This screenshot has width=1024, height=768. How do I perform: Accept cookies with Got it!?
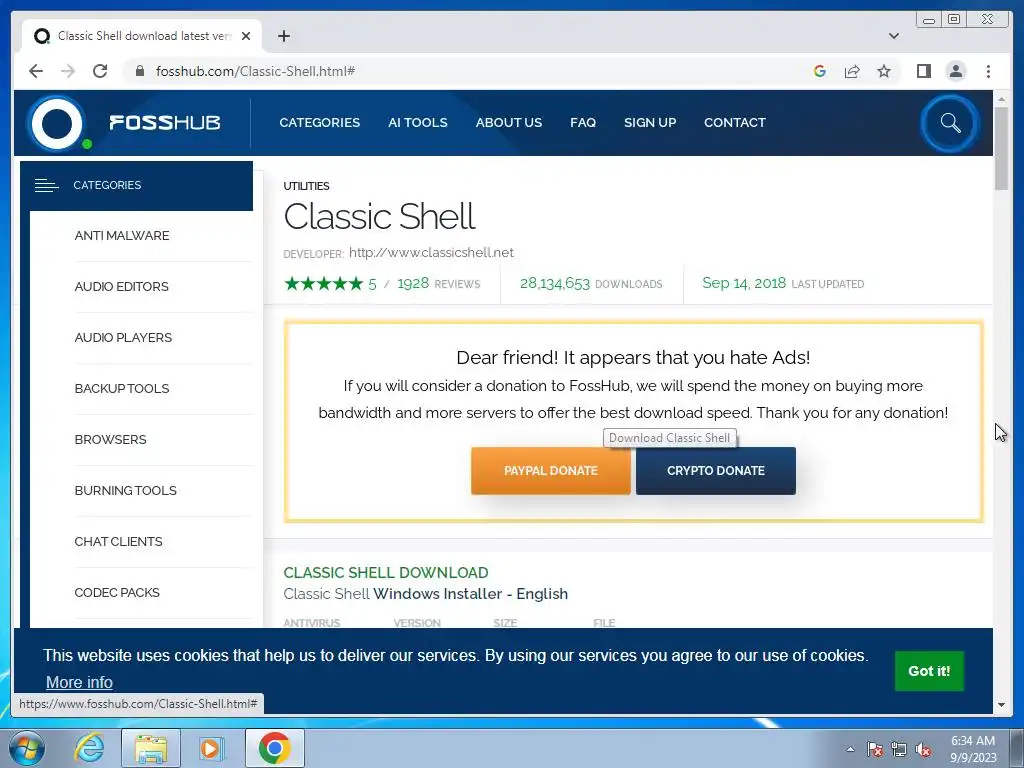[x=929, y=671]
